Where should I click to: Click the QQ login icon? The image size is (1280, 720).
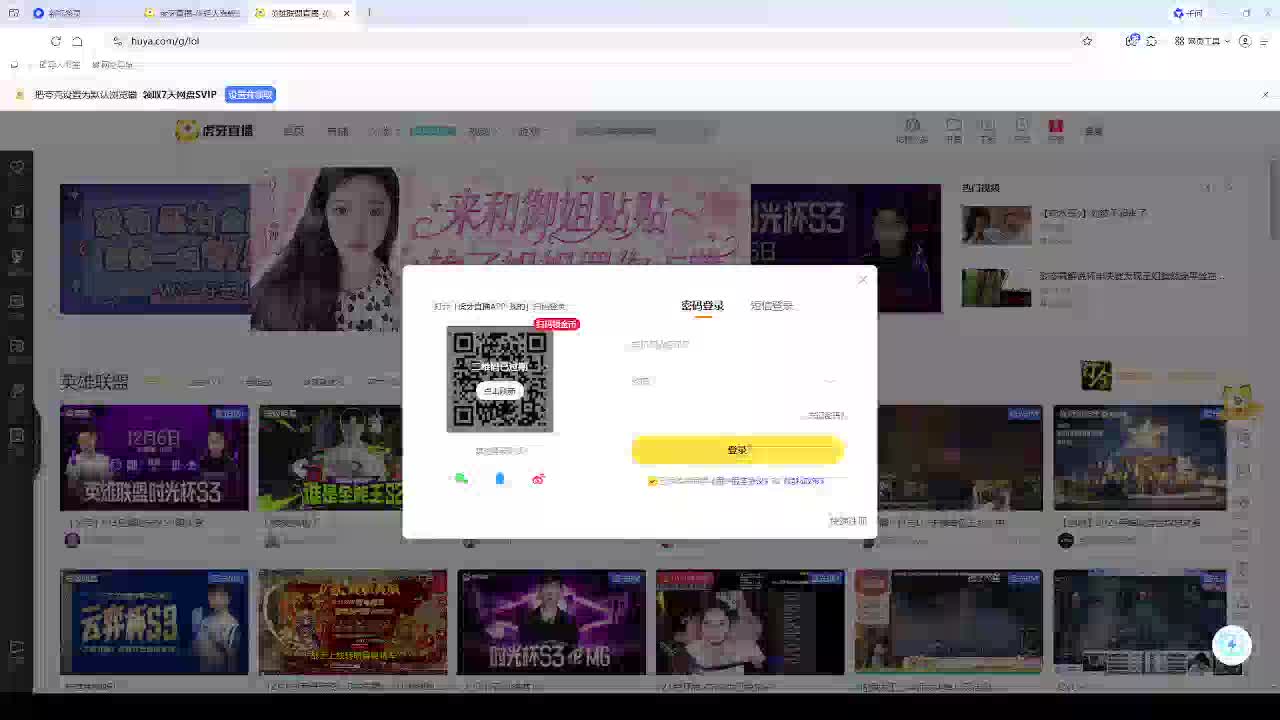pyautogui.click(x=500, y=479)
